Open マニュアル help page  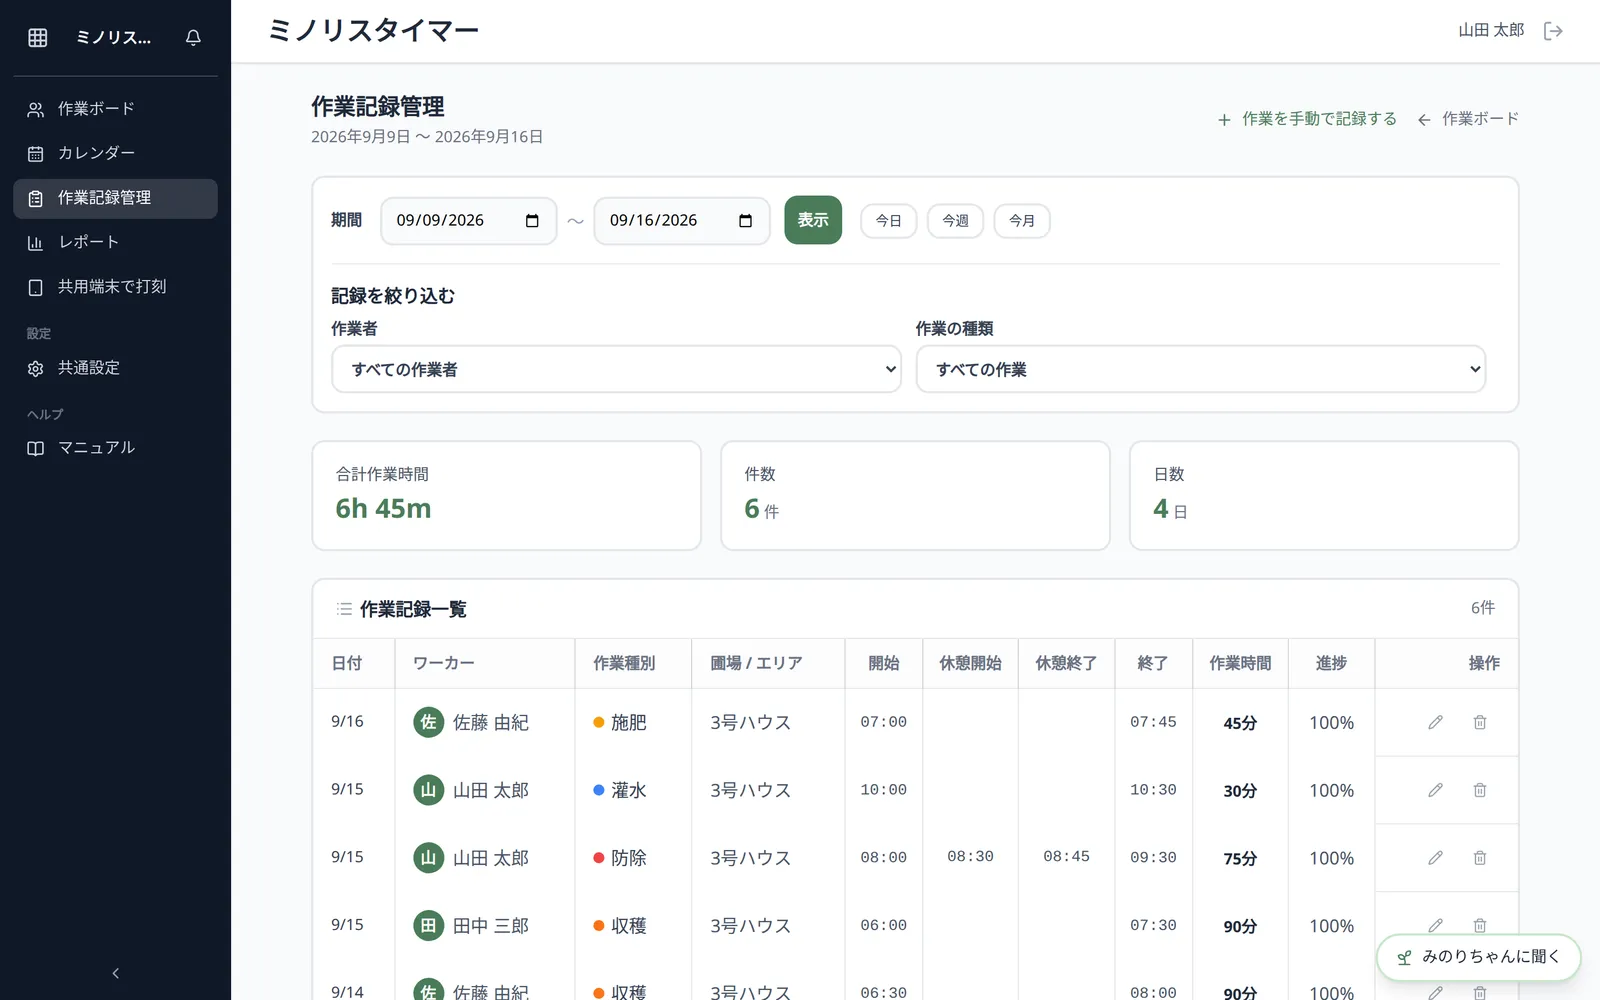[116, 448]
